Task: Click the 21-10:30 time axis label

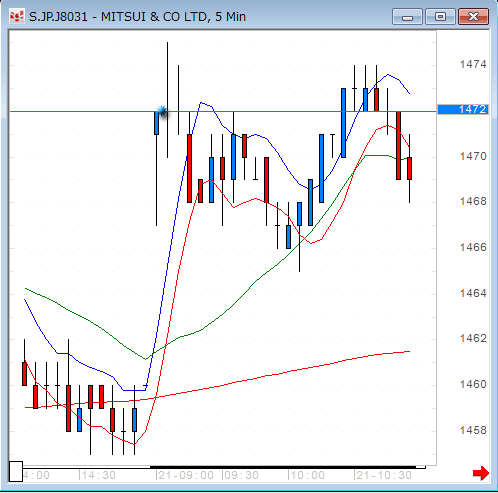Action: (384, 475)
